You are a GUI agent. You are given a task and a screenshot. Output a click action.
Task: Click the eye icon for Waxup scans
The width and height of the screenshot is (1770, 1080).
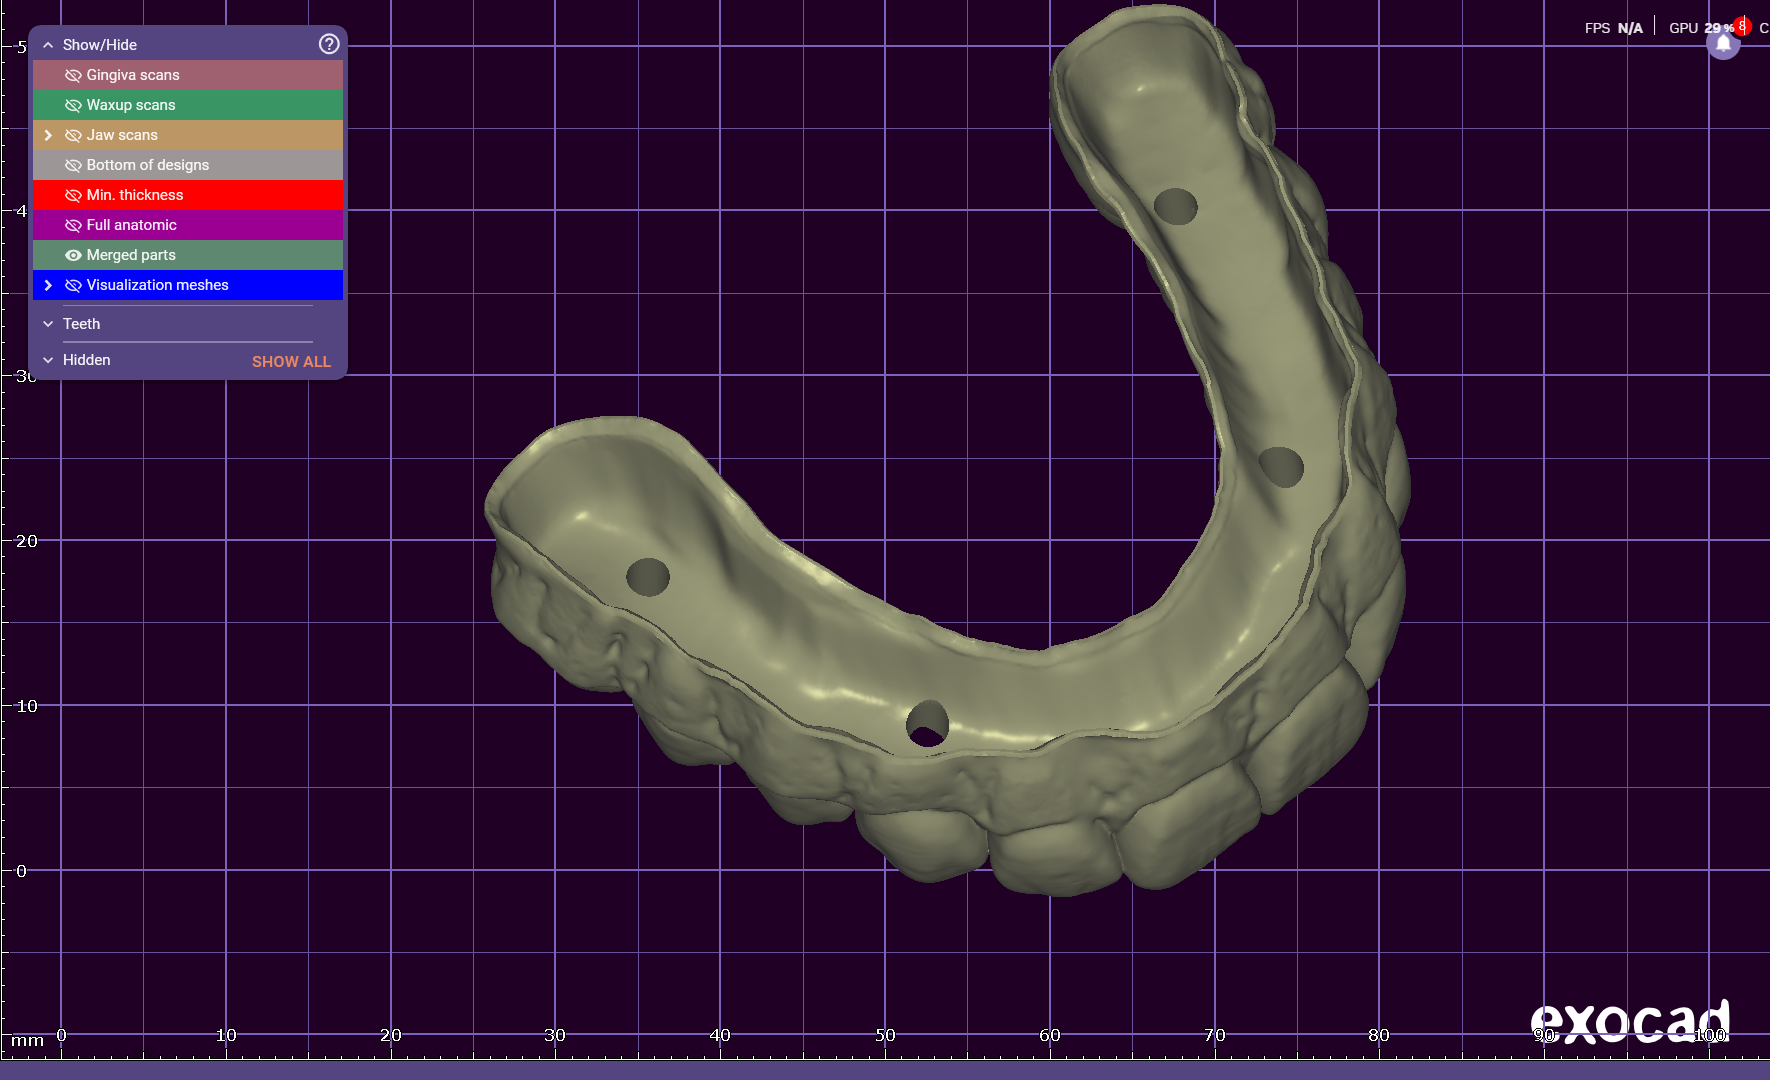click(73, 105)
